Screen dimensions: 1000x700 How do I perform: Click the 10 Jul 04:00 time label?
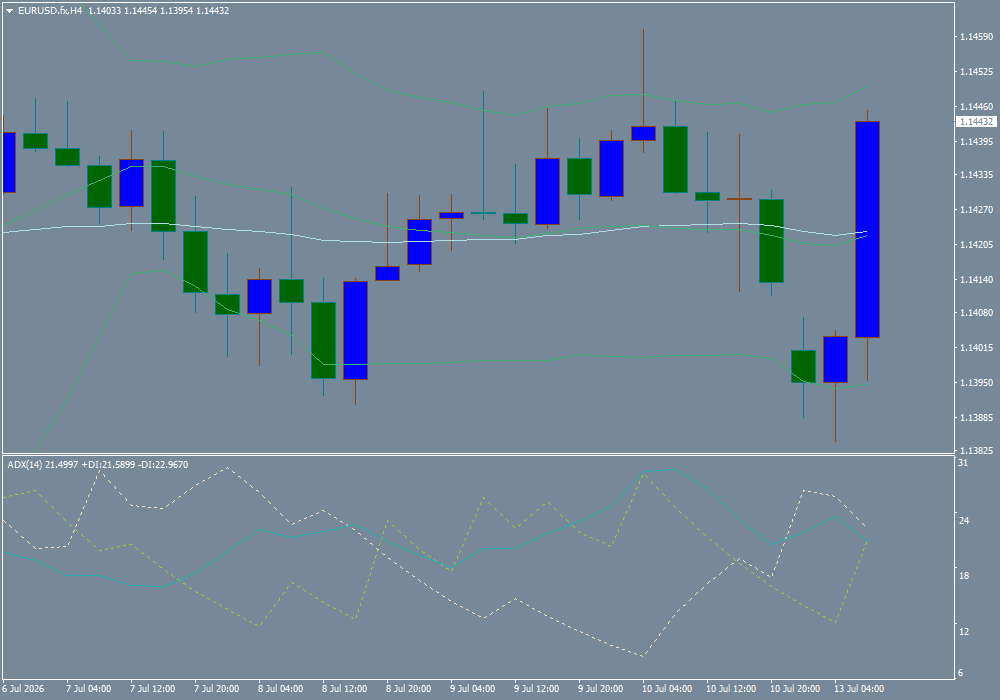[x=666, y=689]
